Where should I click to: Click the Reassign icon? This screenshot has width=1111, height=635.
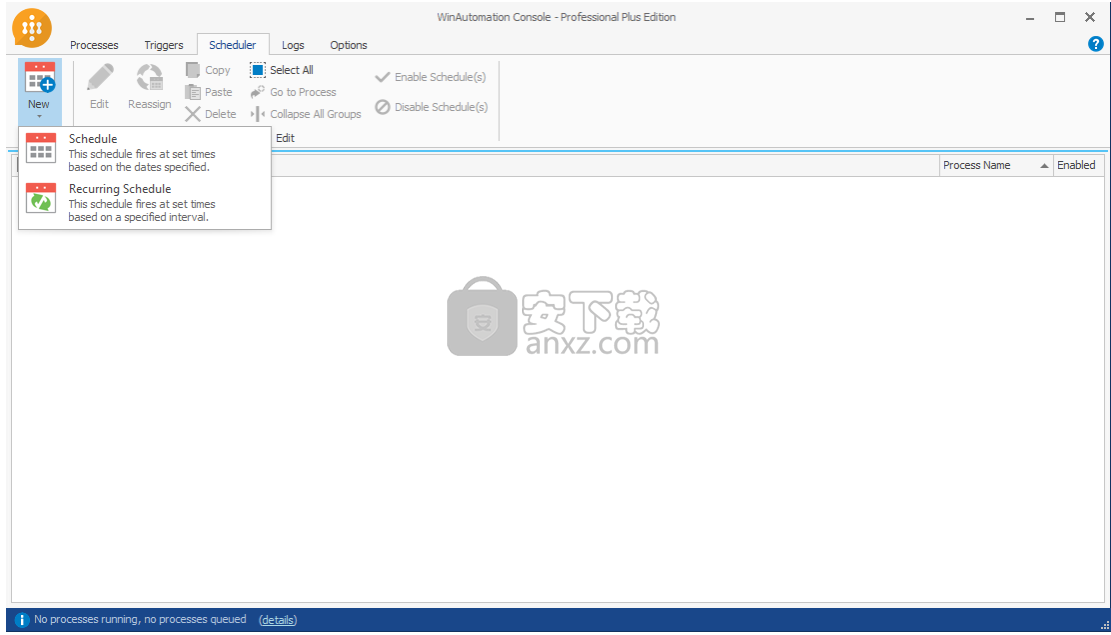[x=150, y=78]
